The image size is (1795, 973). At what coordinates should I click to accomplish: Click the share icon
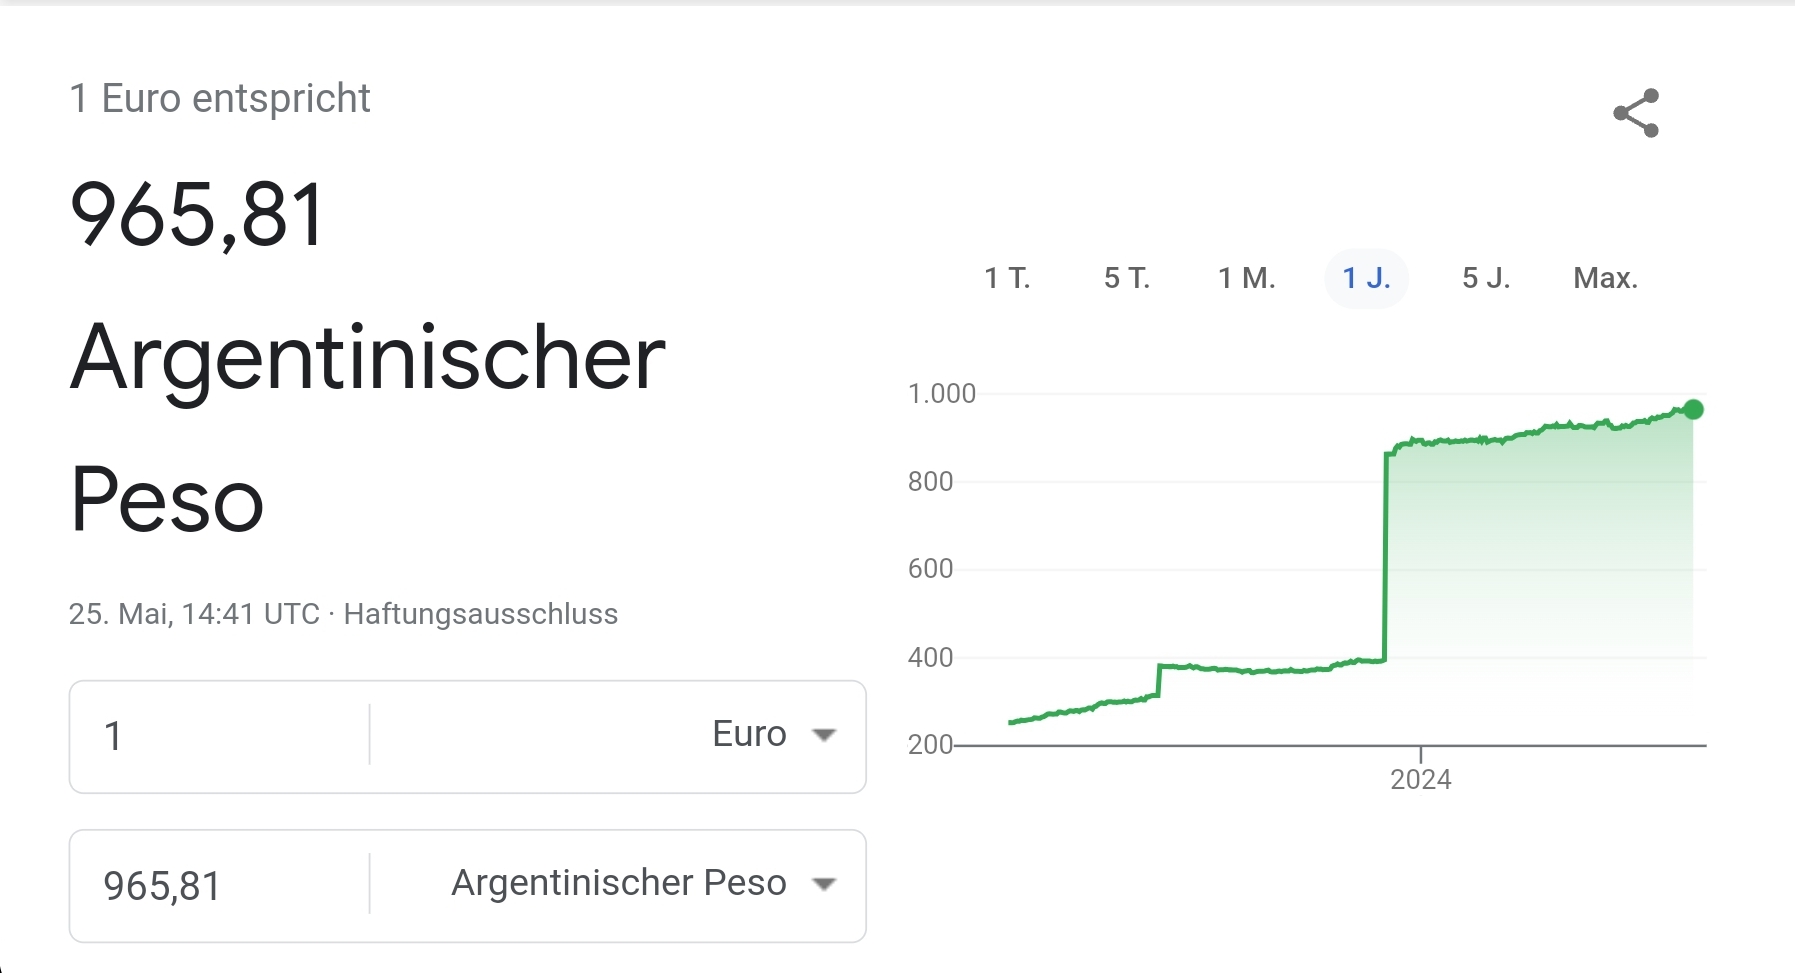pyautogui.click(x=1636, y=113)
